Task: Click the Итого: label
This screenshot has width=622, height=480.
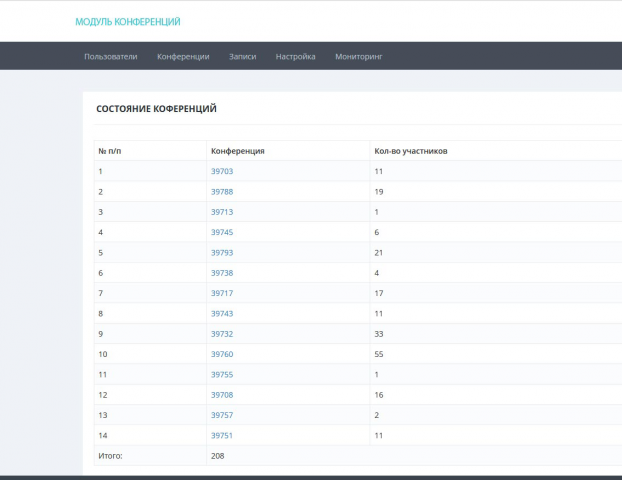Action: [x=110, y=456]
